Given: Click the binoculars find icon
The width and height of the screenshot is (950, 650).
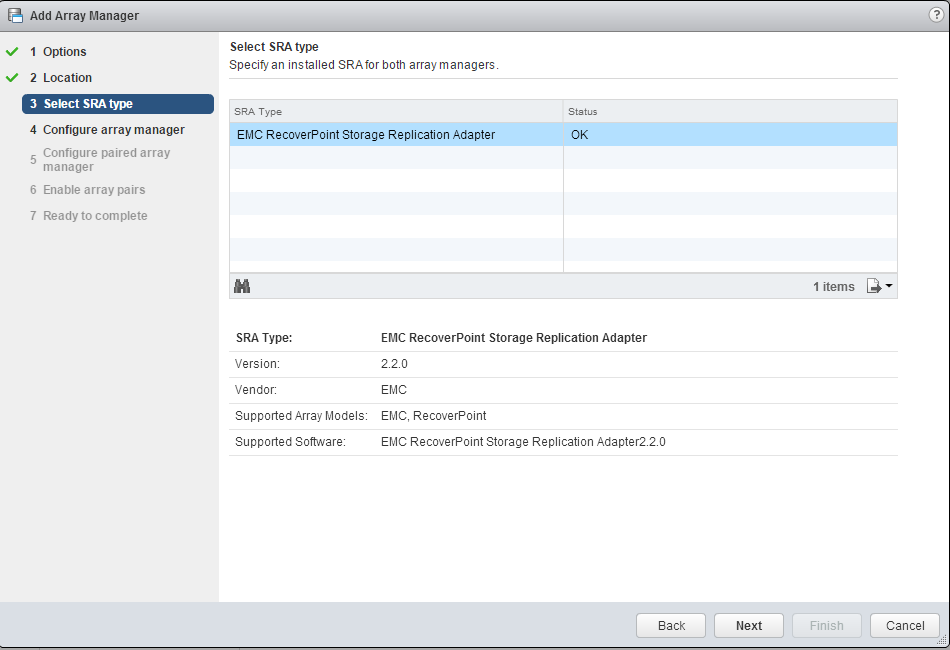Looking at the screenshot, I should pyautogui.click(x=242, y=286).
